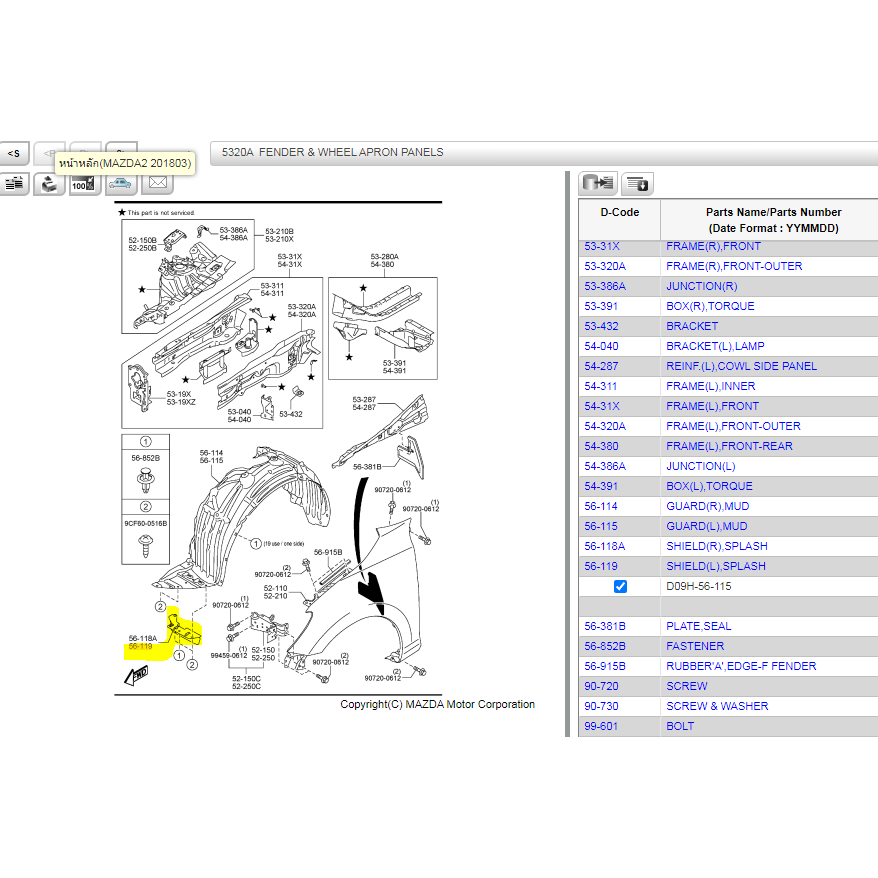Screen dimensions: 878x878
Task: Click the car vehicle info icon
Action: tap(121, 184)
